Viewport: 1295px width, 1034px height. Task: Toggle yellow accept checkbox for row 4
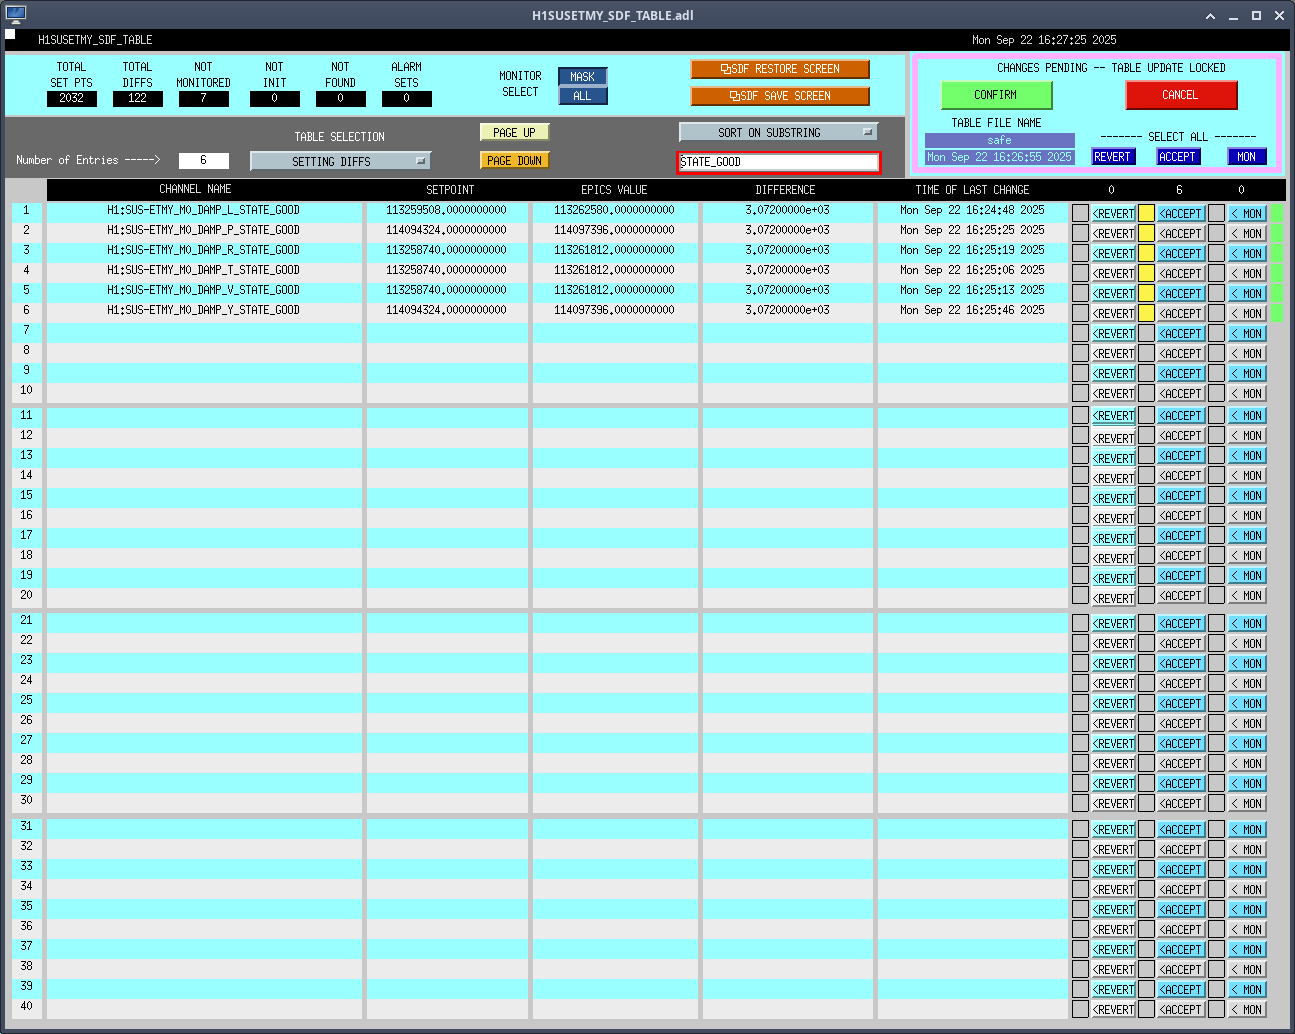tap(1146, 274)
